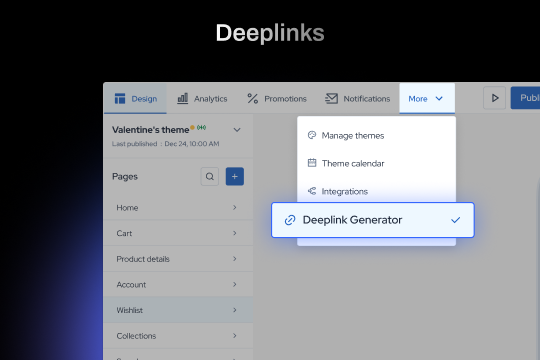The width and height of the screenshot is (540, 360).
Task: Select Deeplink Generator option
Action: pos(373,220)
